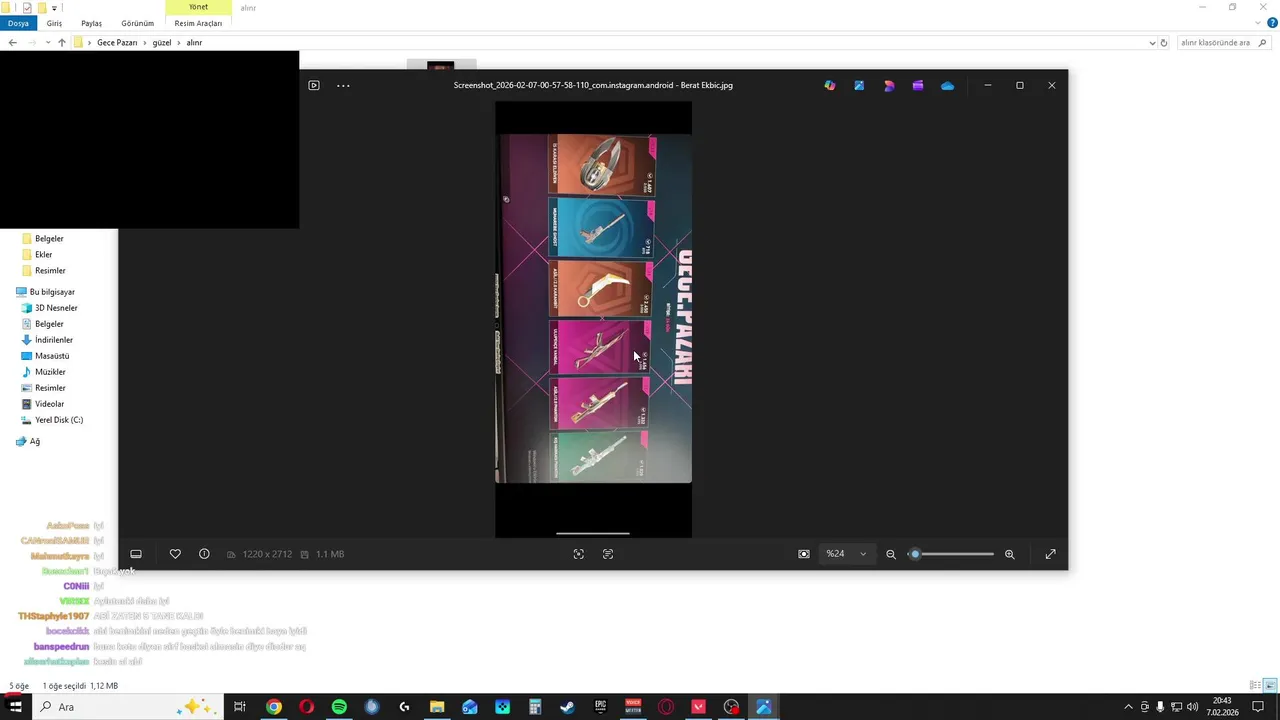Show file info in Photos

[x=204, y=554]
